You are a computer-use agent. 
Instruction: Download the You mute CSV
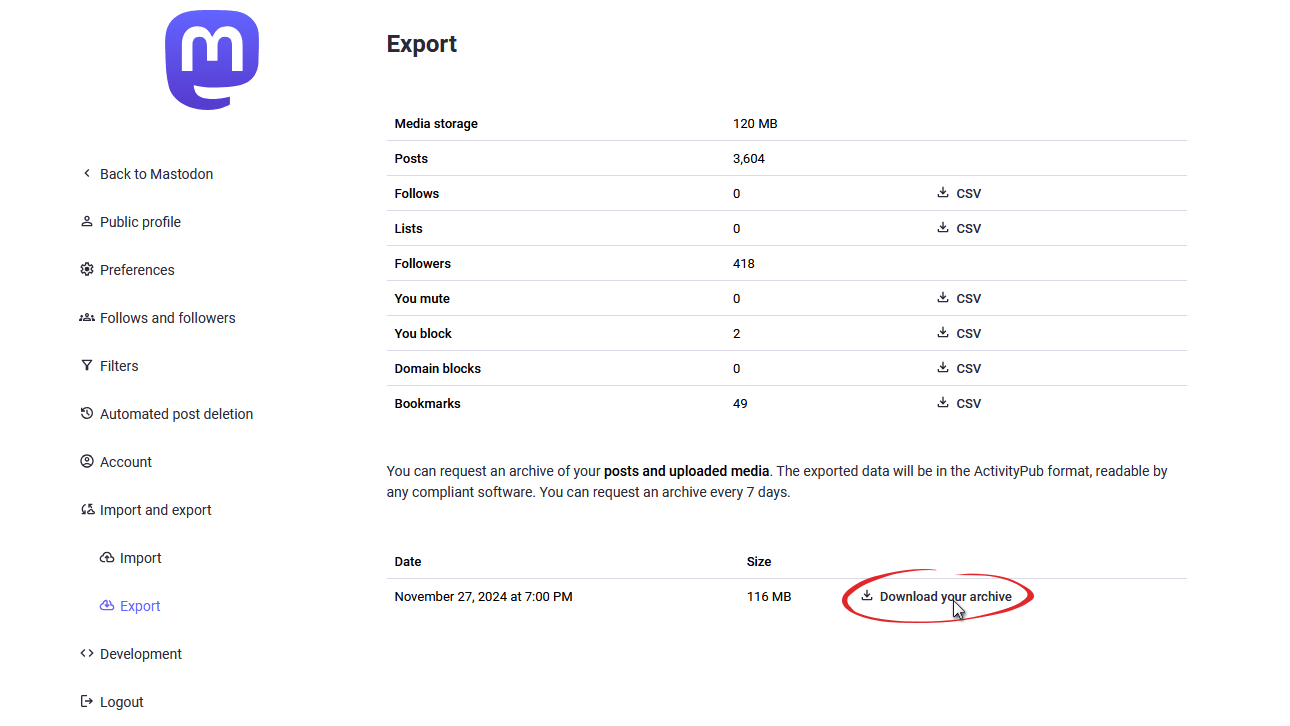[x=959, y=298]
